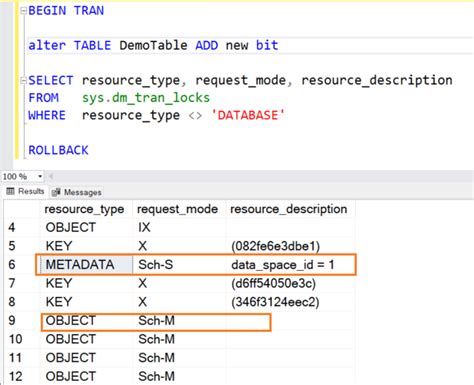Select the IX request mode cell
The width and height of the screenshot is (474, 385).
(x=179, y=227)
